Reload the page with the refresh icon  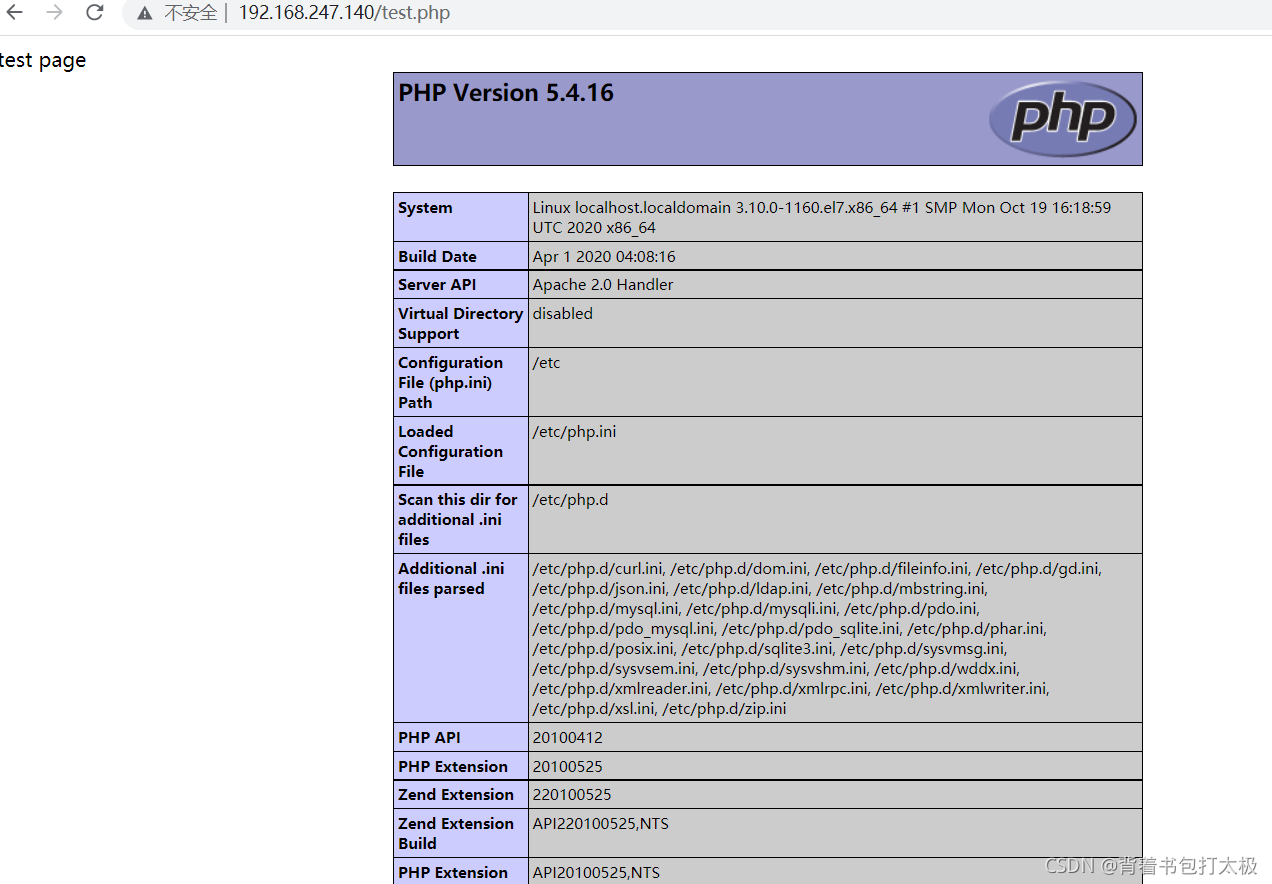coord(93,13)
